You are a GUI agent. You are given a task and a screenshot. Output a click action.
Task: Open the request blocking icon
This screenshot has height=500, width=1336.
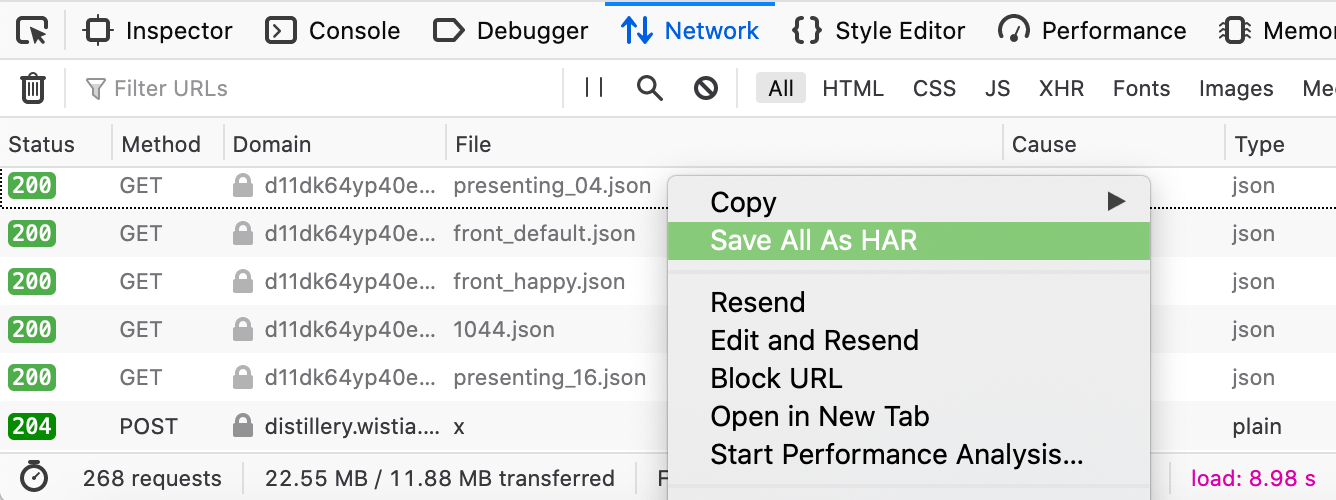[706, 89]
